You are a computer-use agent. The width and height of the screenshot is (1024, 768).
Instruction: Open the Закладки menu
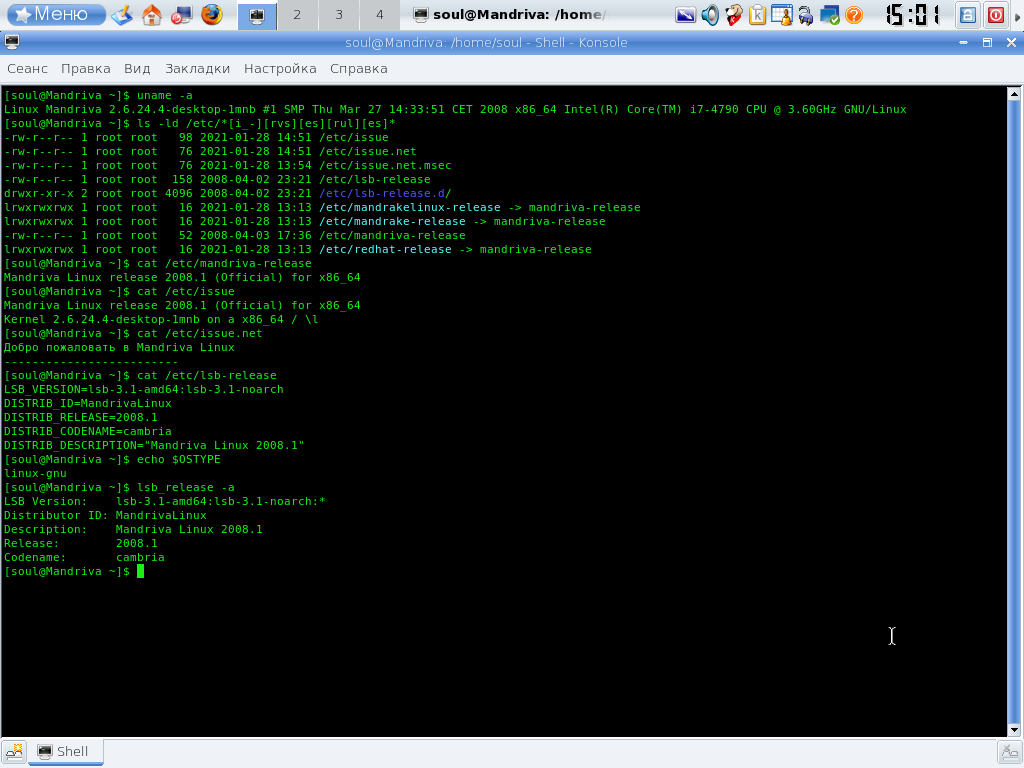(197, 69)
